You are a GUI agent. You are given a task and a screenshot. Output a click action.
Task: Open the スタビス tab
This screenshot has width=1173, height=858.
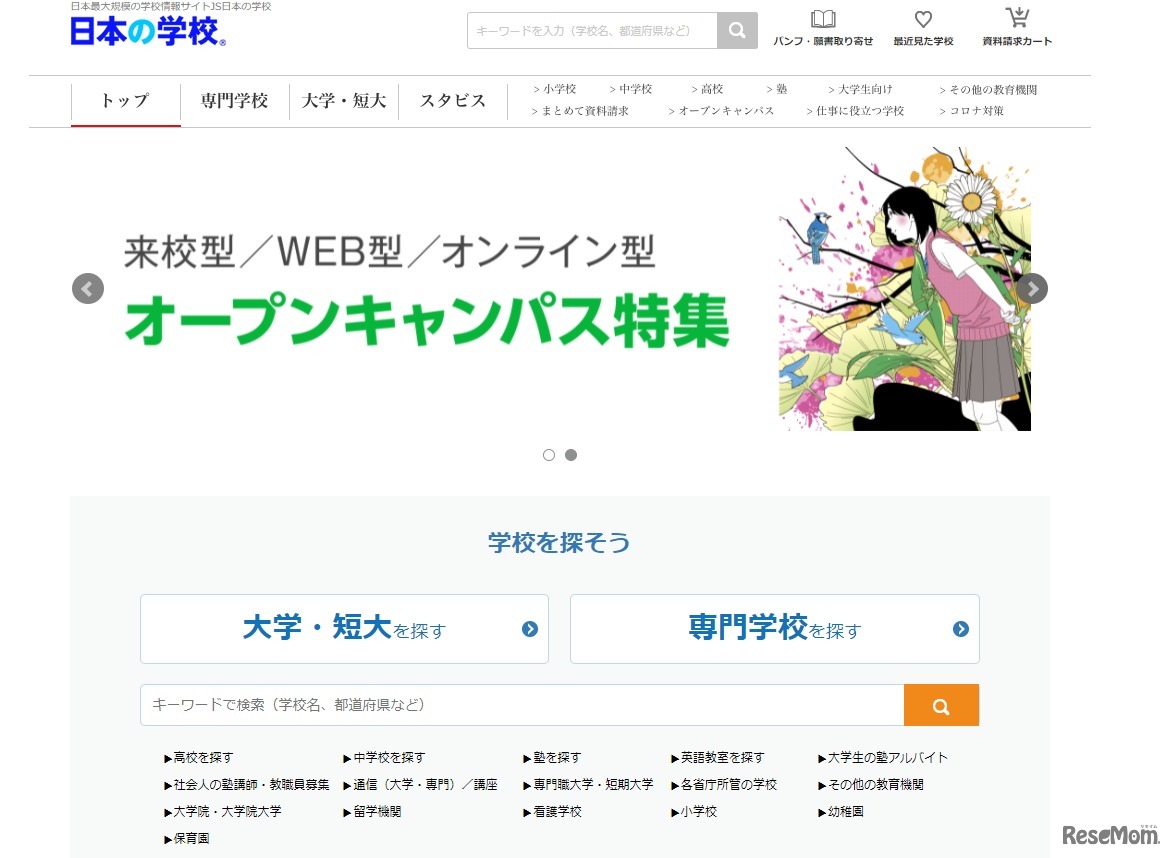click(x=452, y=101)
